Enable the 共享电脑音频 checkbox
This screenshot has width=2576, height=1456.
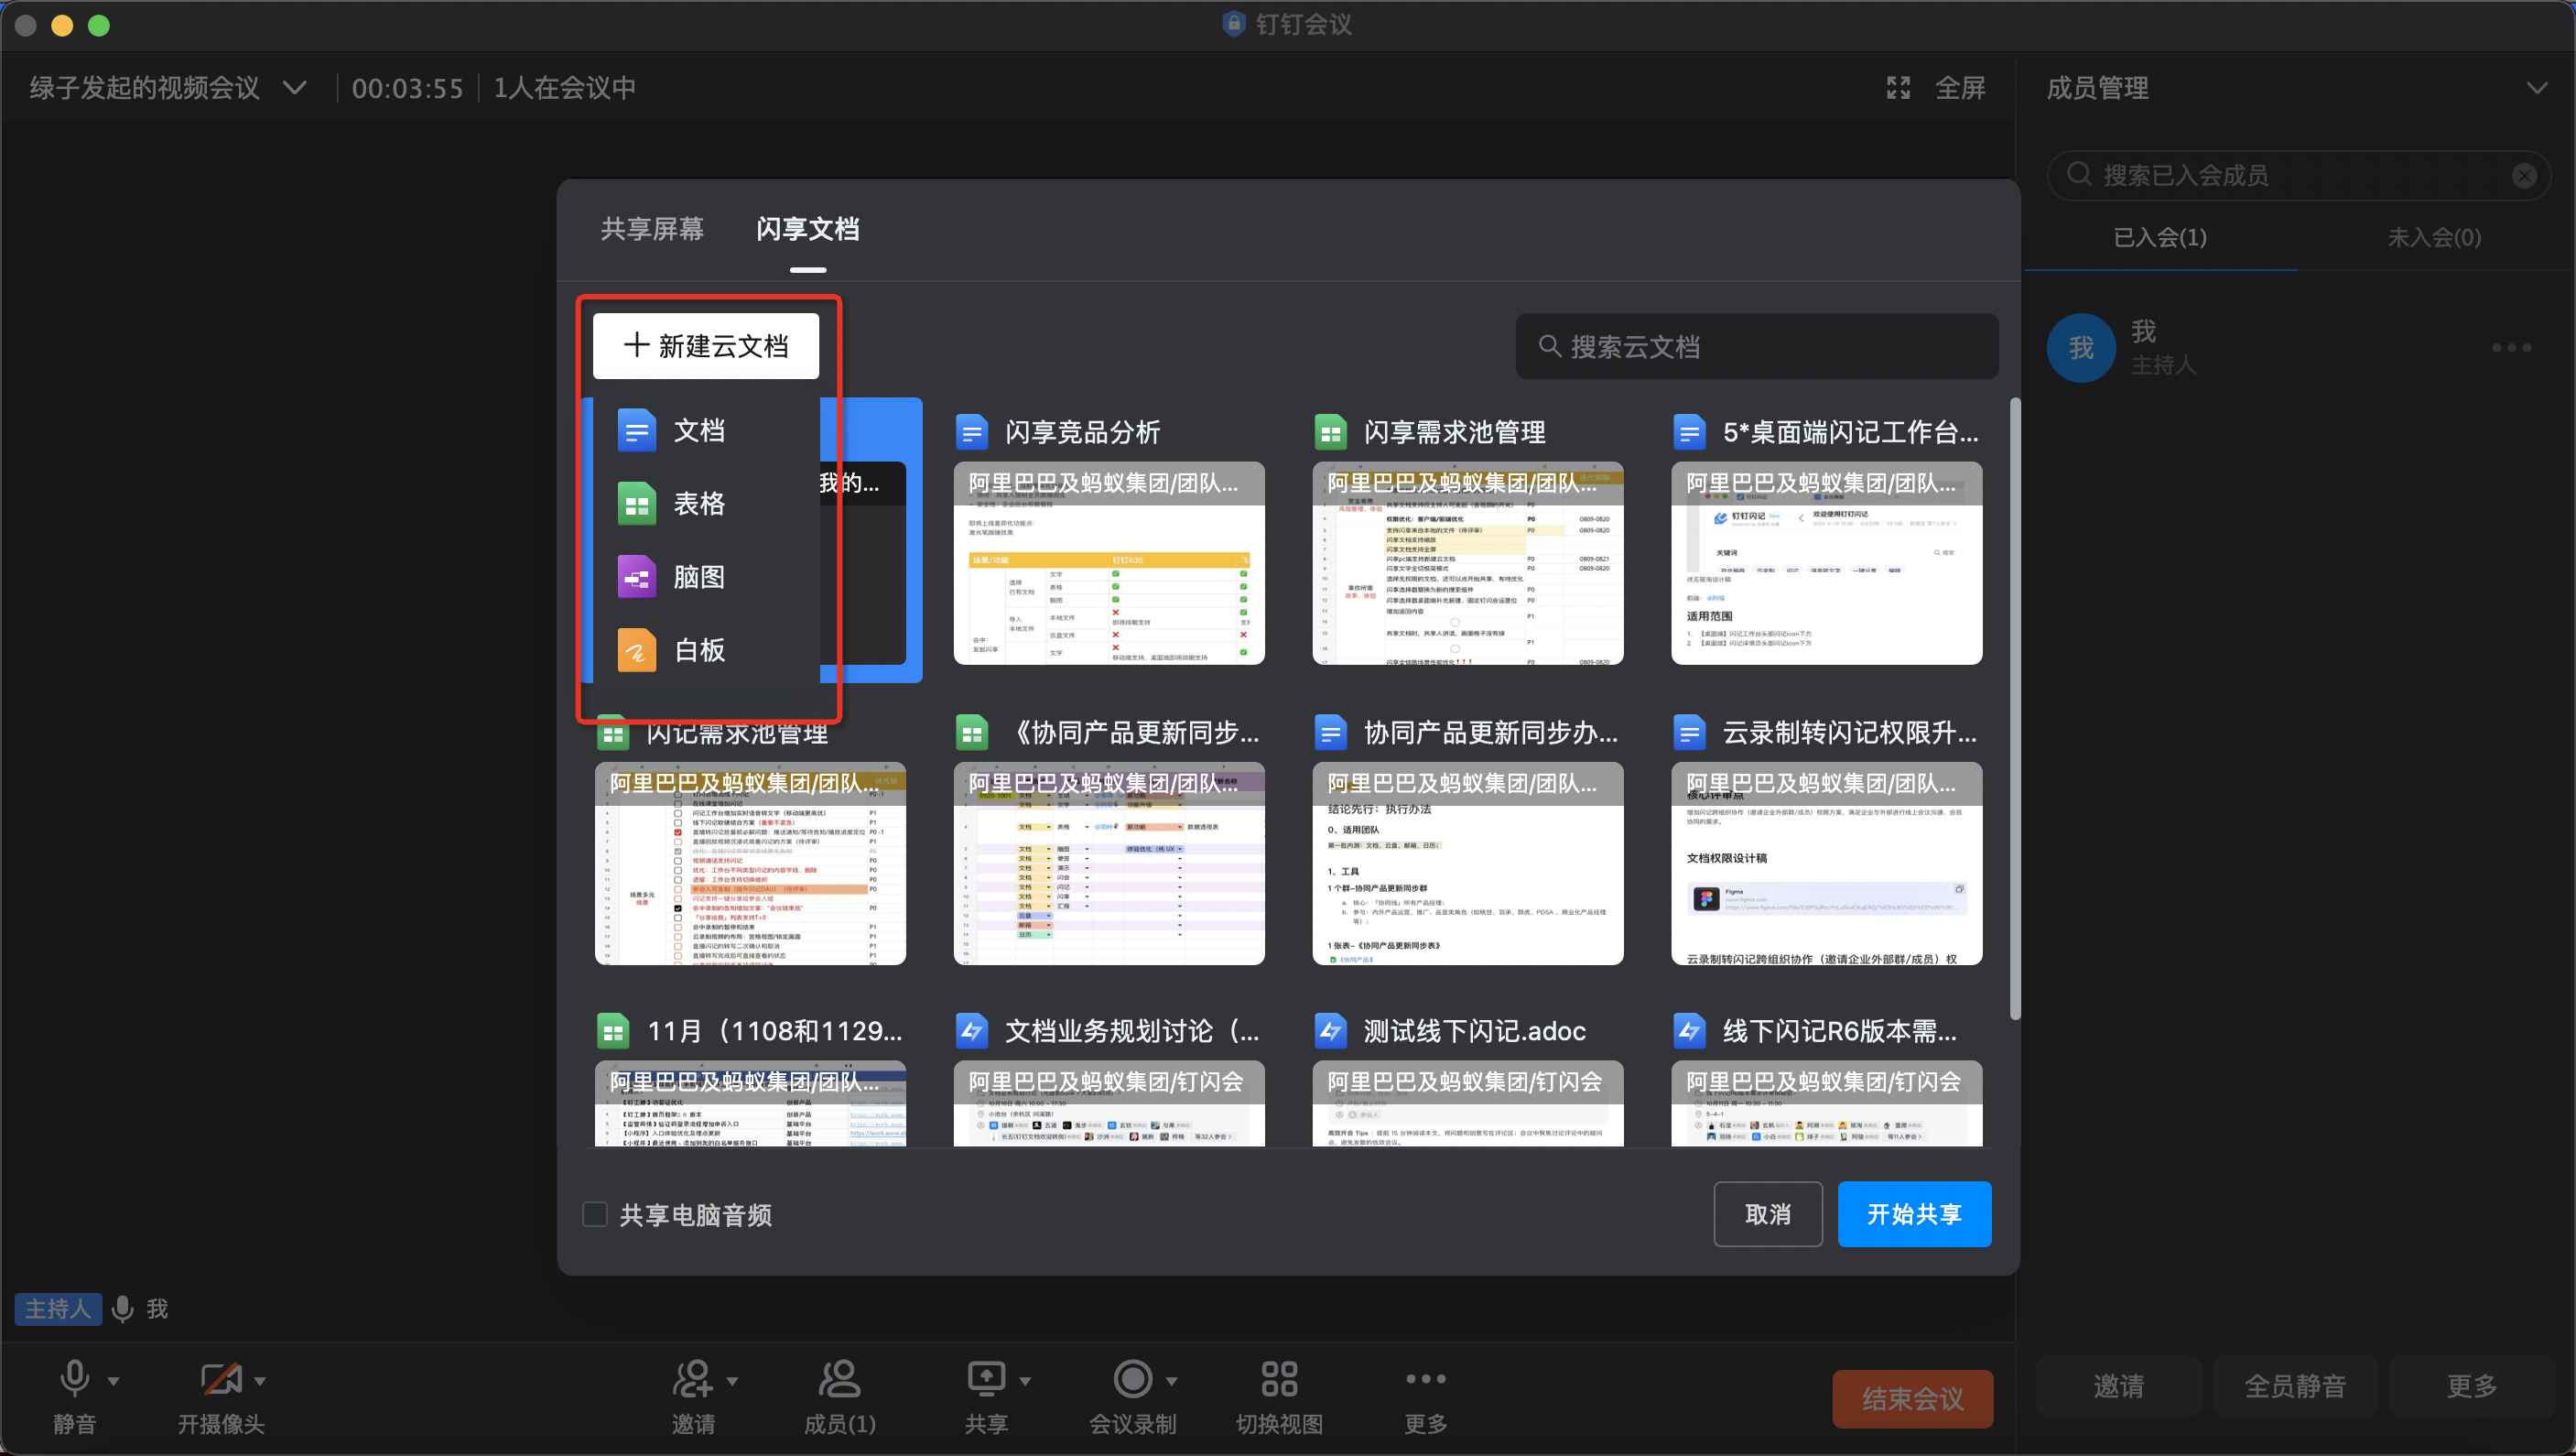pos(595,1215)
